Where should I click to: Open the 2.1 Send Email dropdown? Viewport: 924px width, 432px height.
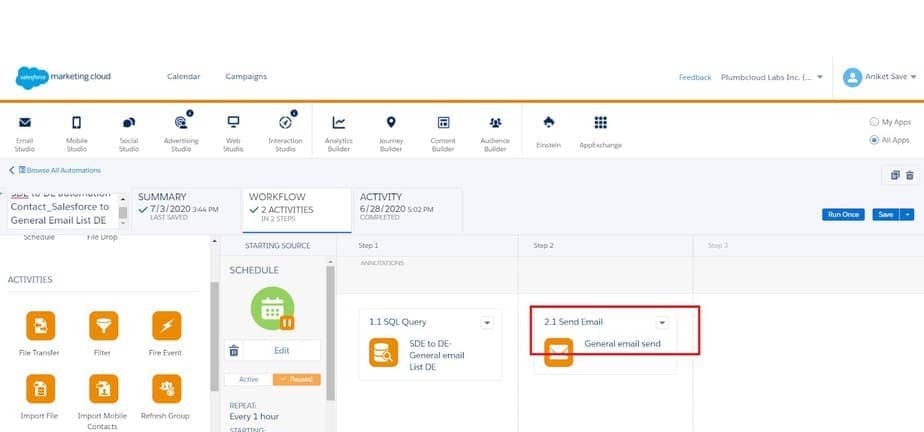tap(662, 322)
